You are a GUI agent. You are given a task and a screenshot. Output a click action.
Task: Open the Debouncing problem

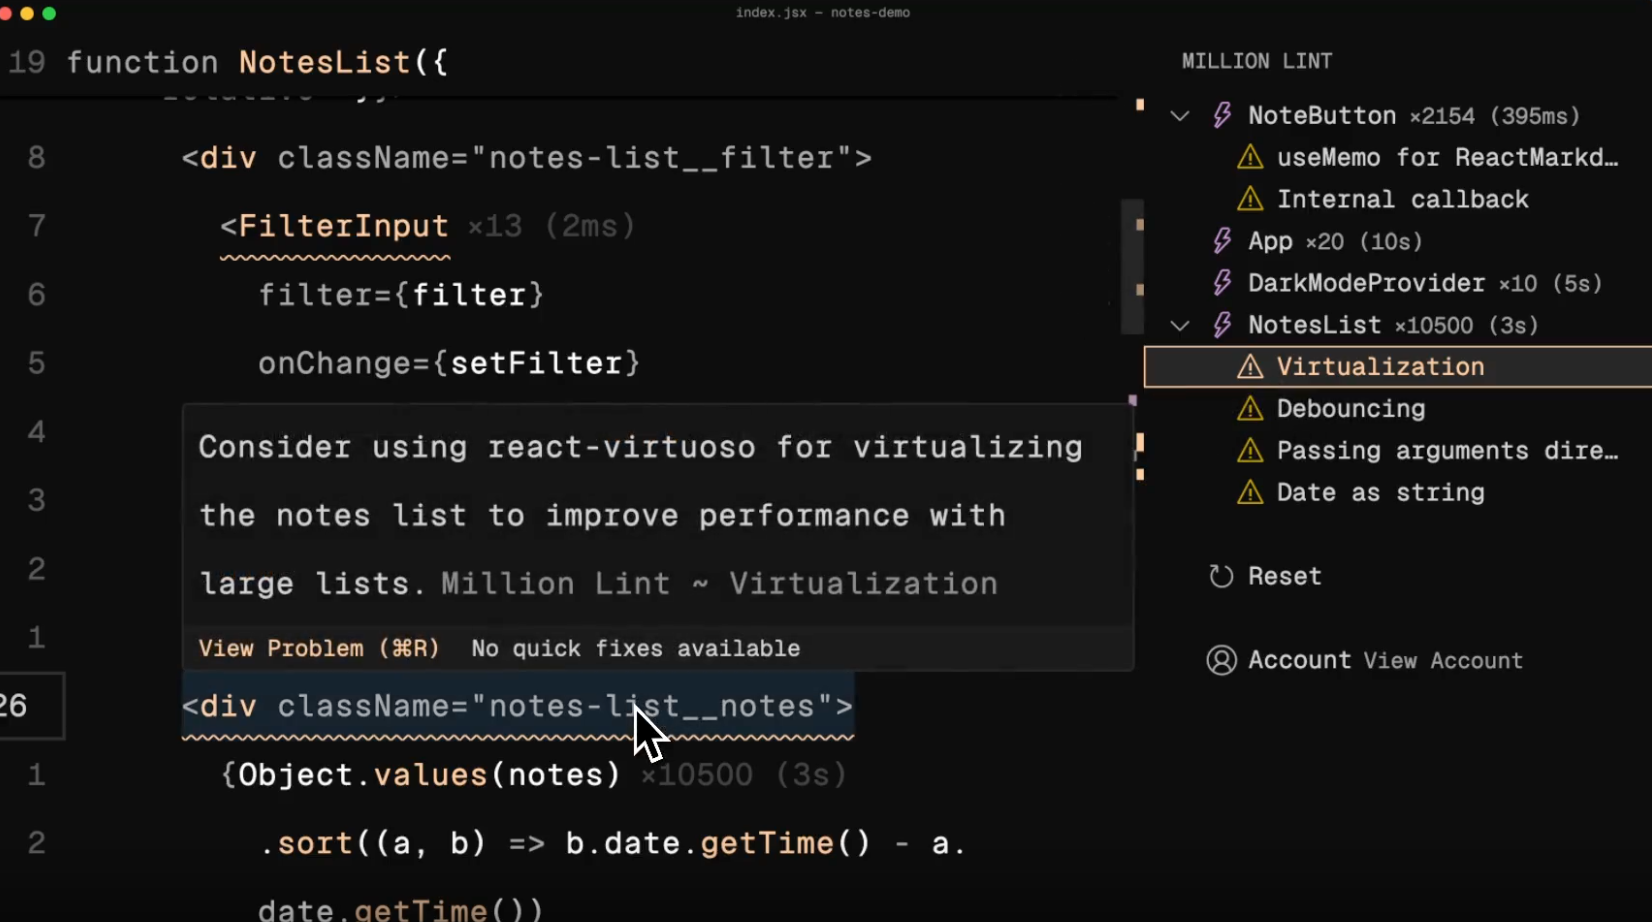(1350, 409)
